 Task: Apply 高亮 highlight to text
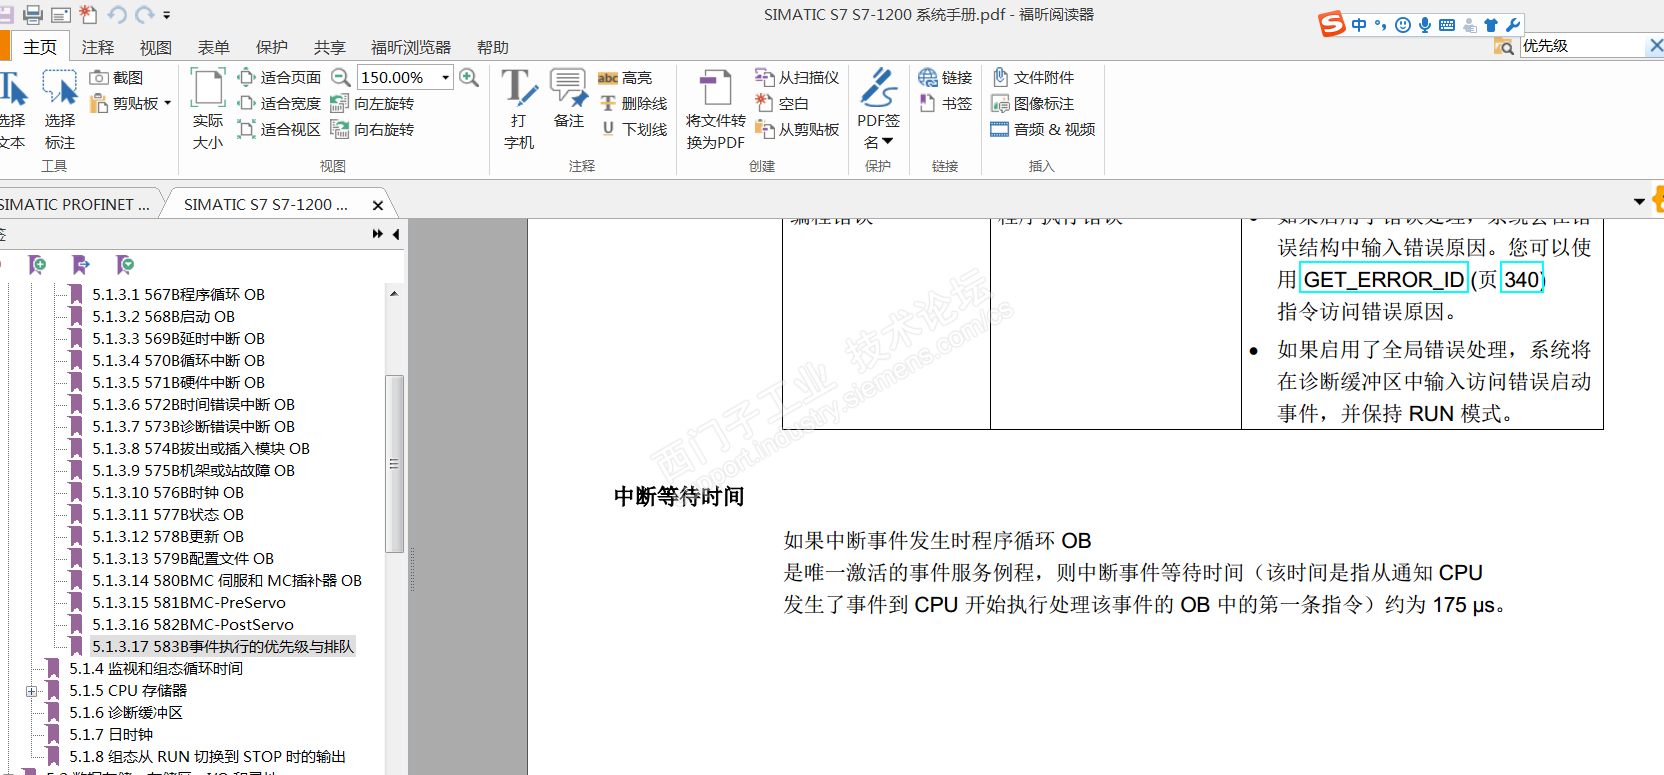[625, 77]
